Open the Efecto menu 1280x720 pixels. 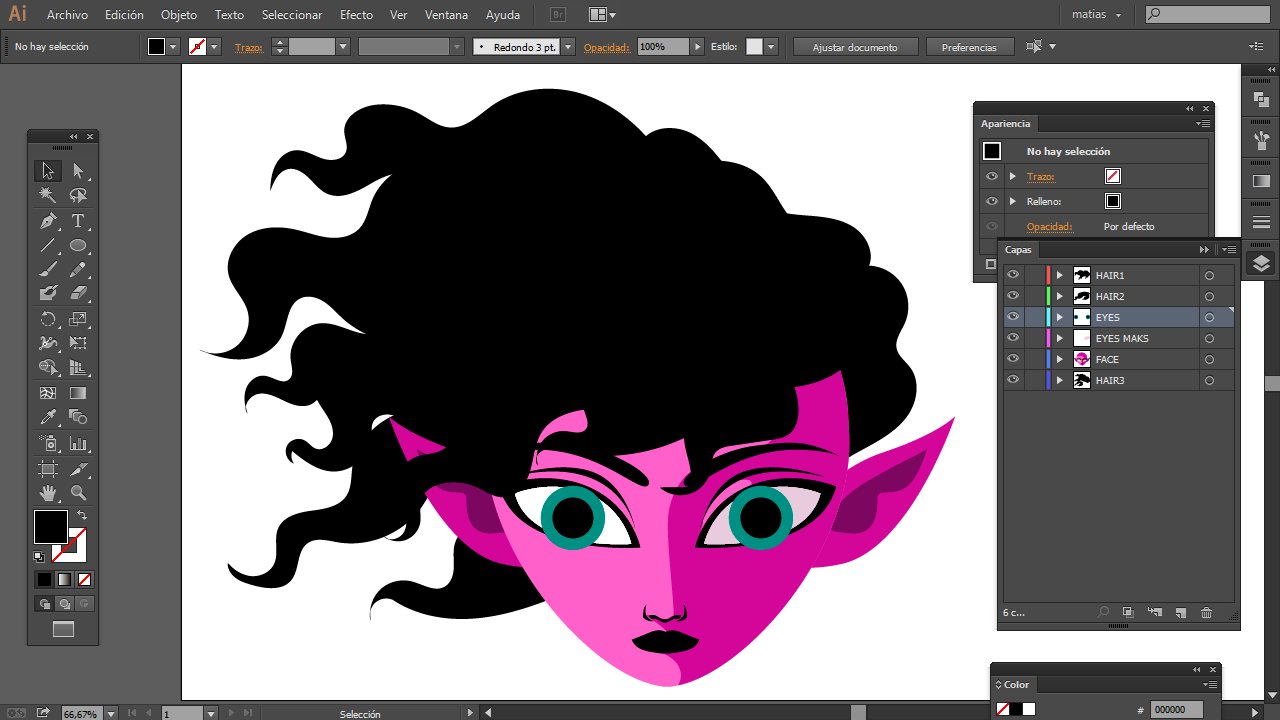click(x=356, y=15)
